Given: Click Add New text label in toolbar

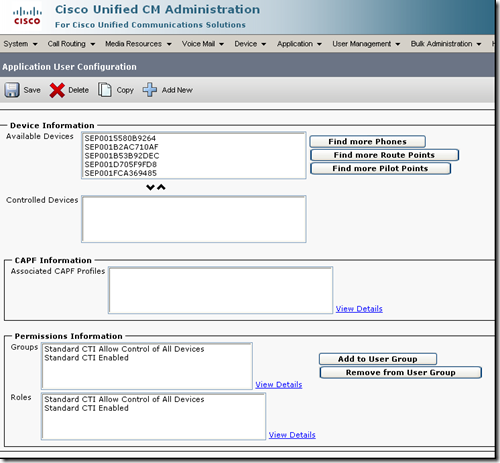Looking at the screenshot, I should pos(177,90).
